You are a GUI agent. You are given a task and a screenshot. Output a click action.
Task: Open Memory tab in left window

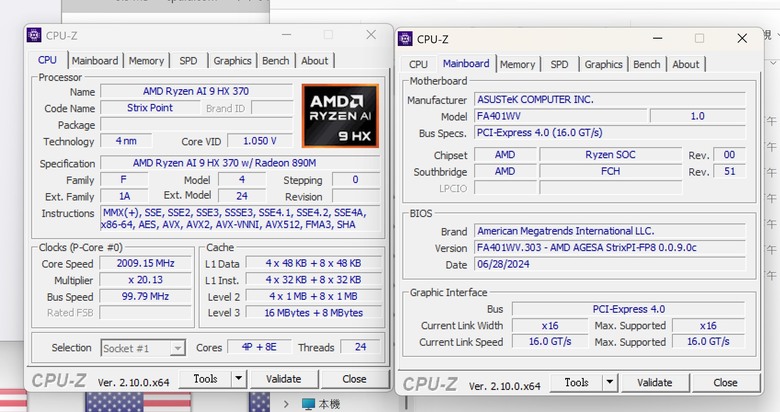[146, 61]
